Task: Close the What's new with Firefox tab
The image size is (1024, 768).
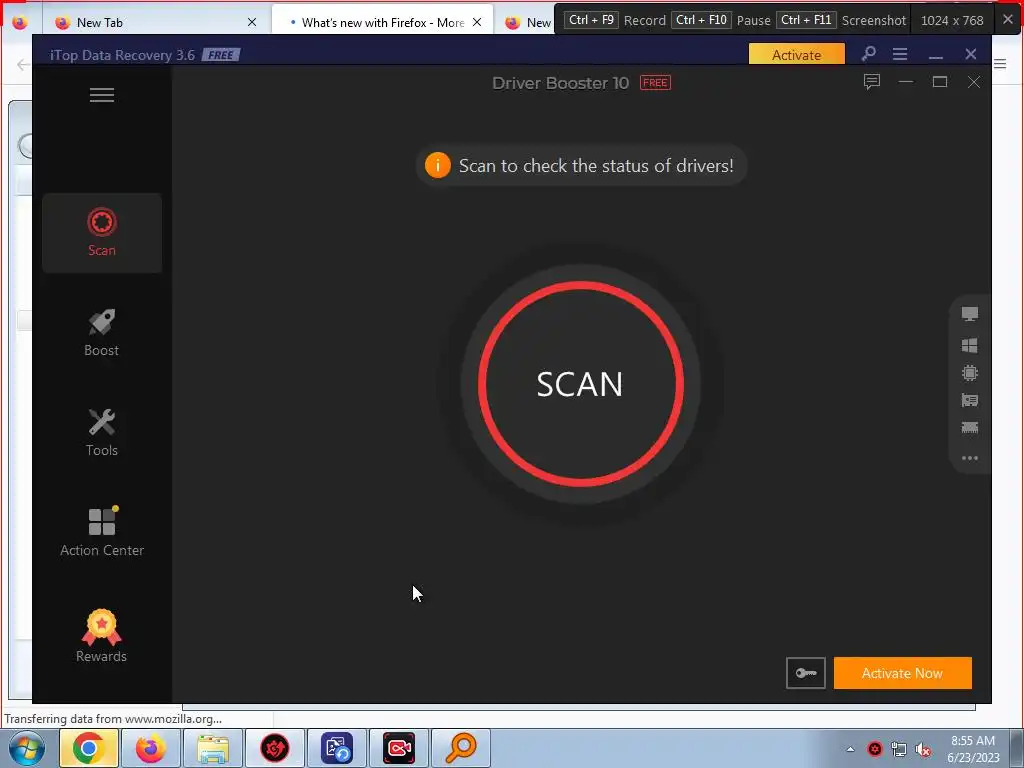Action: [x=477, y=22]
